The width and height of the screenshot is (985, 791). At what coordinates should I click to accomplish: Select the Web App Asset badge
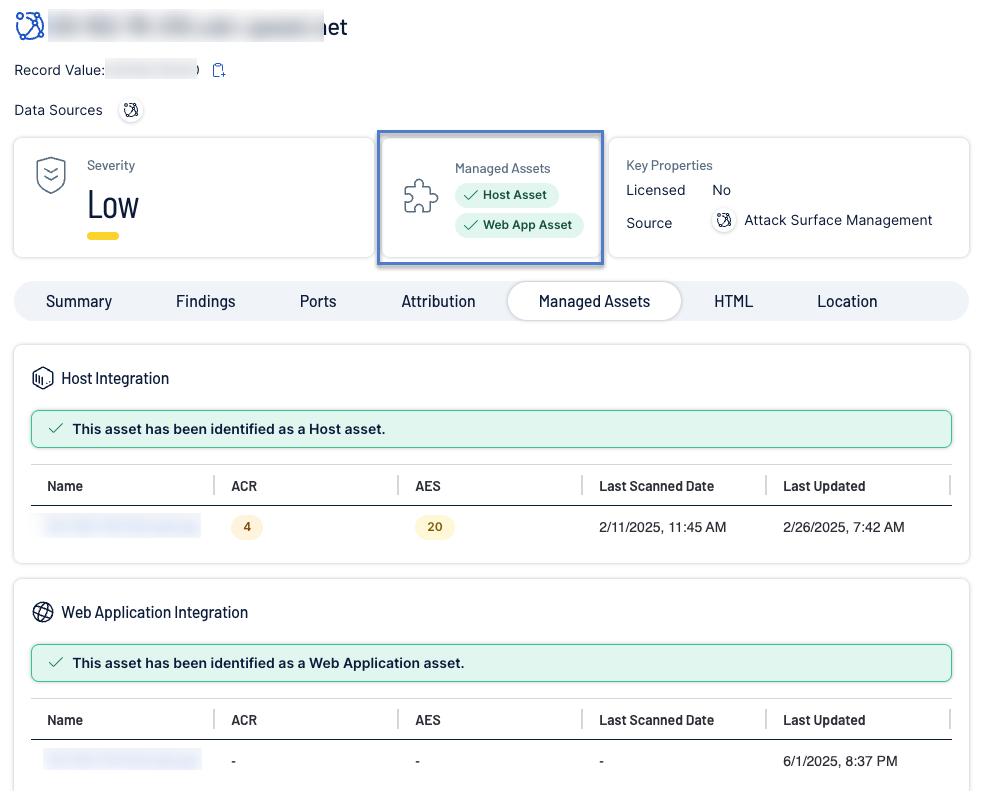point(518,225)
